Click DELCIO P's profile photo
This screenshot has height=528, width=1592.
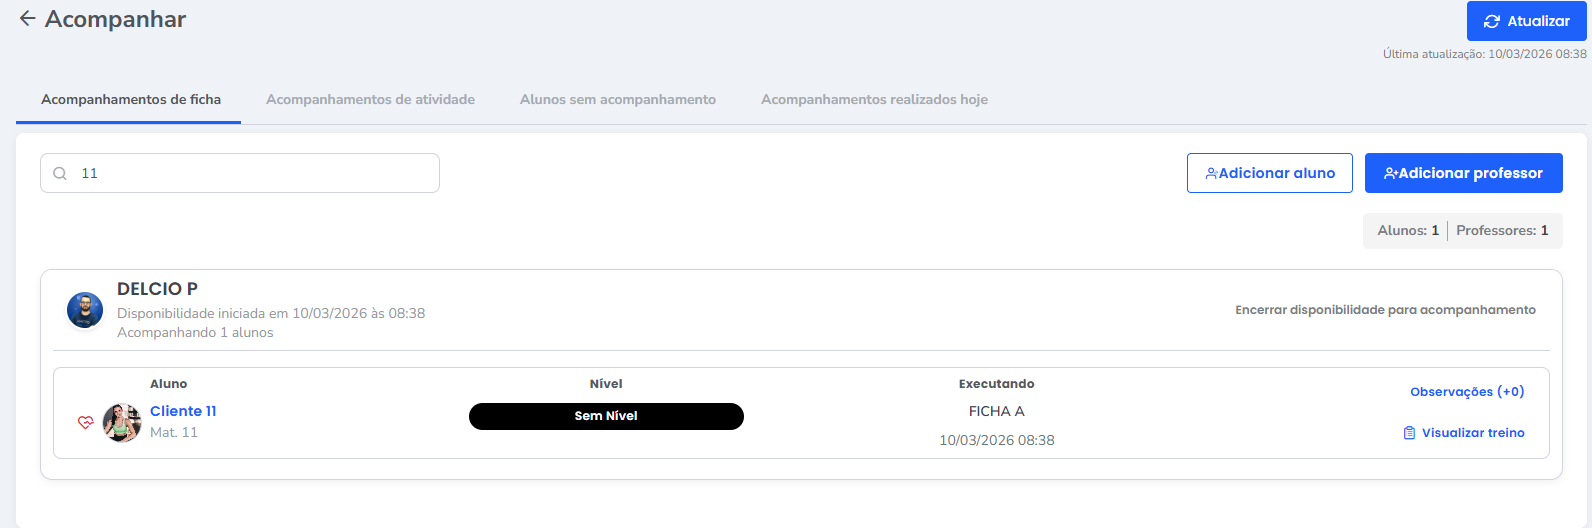pyautogui.click(x=85, y=310)
